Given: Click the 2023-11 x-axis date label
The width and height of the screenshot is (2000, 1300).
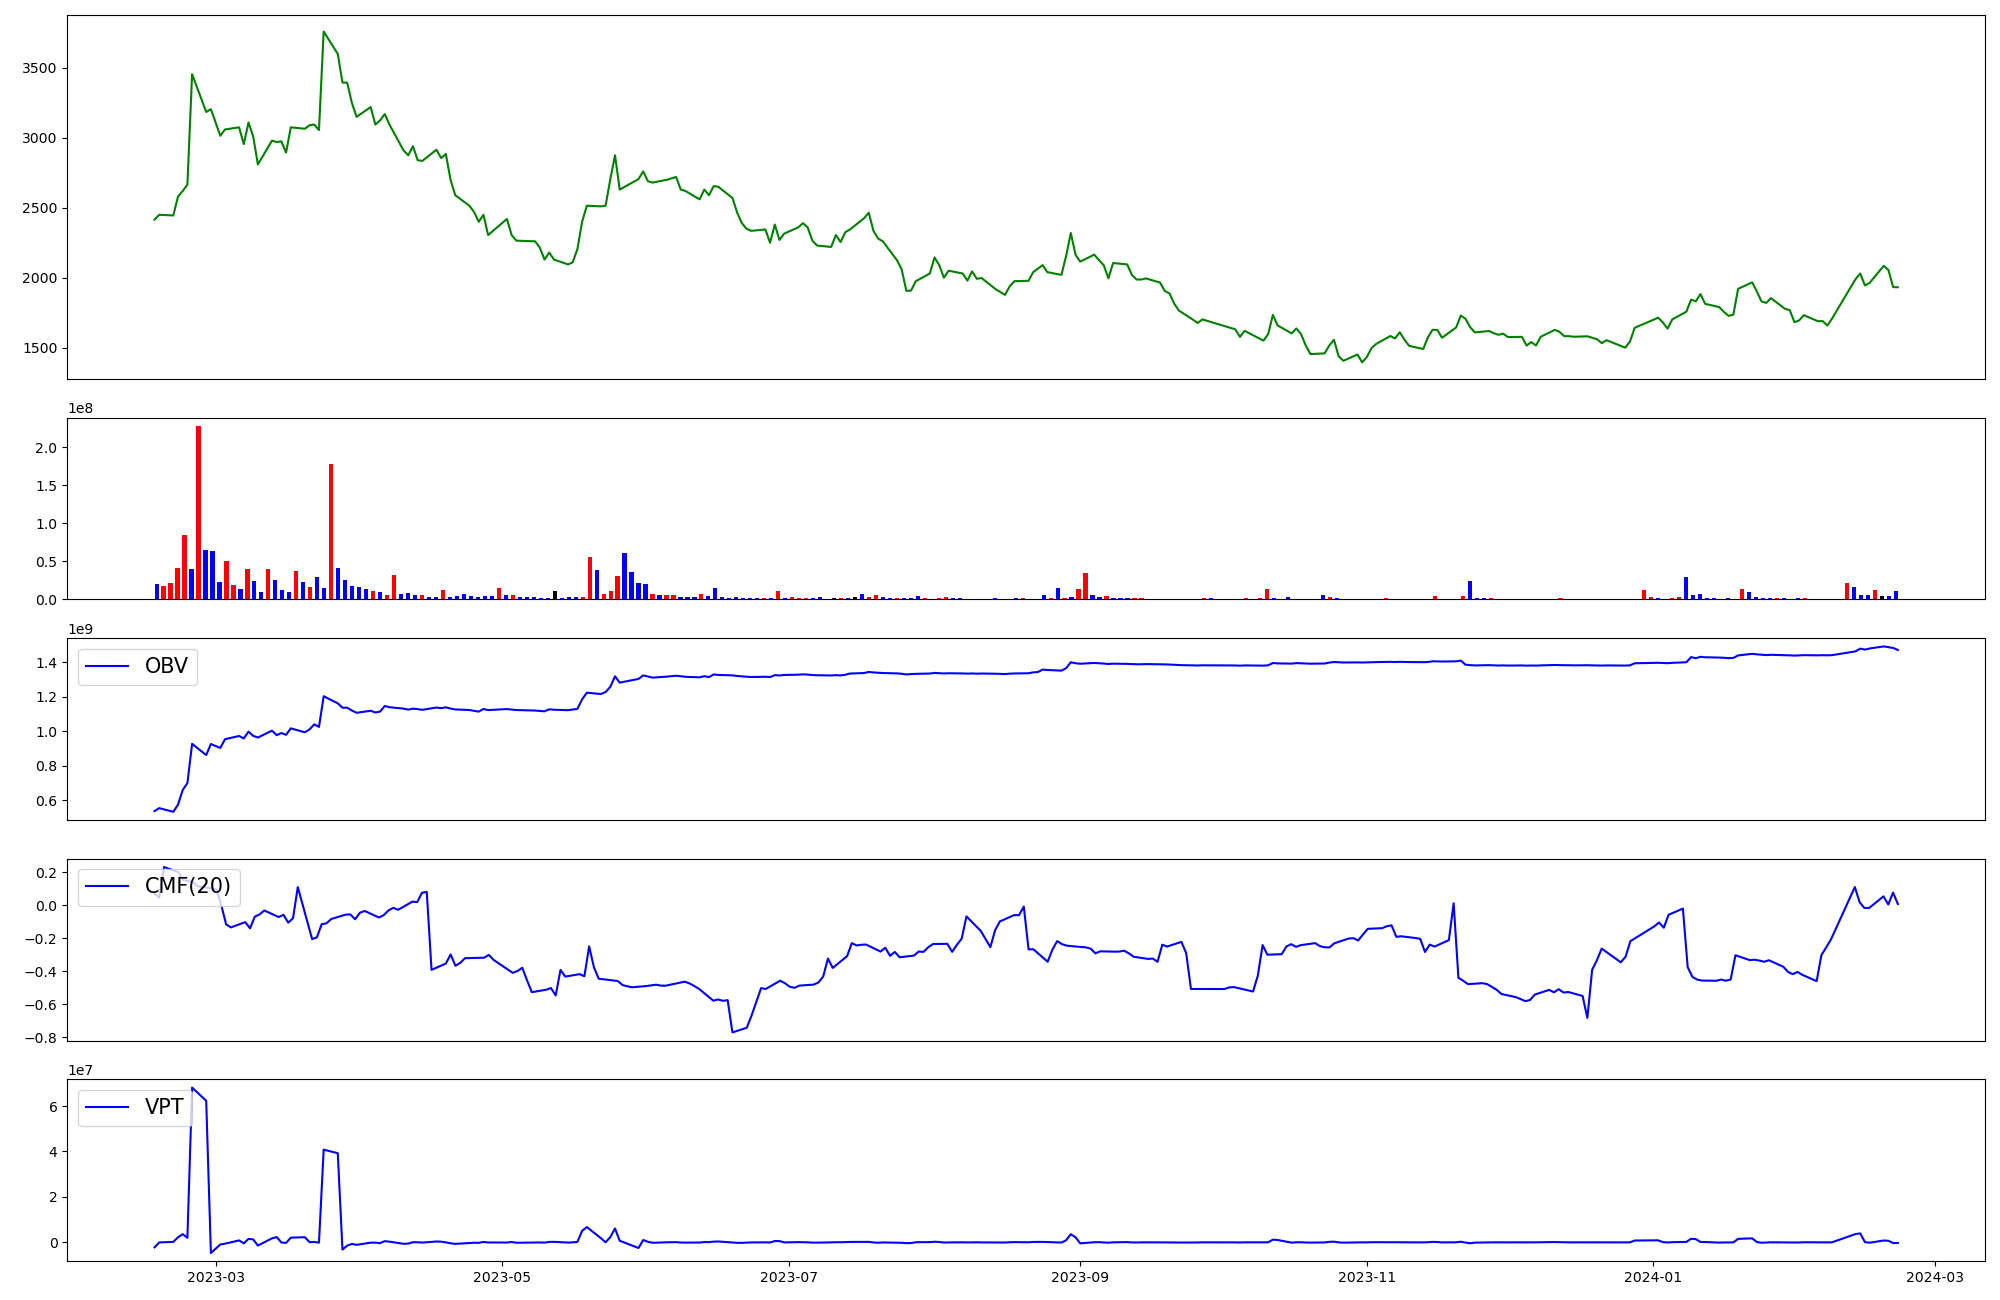Looking at the screenshot, I should pyautogui.click(x=1367, y=1277).
